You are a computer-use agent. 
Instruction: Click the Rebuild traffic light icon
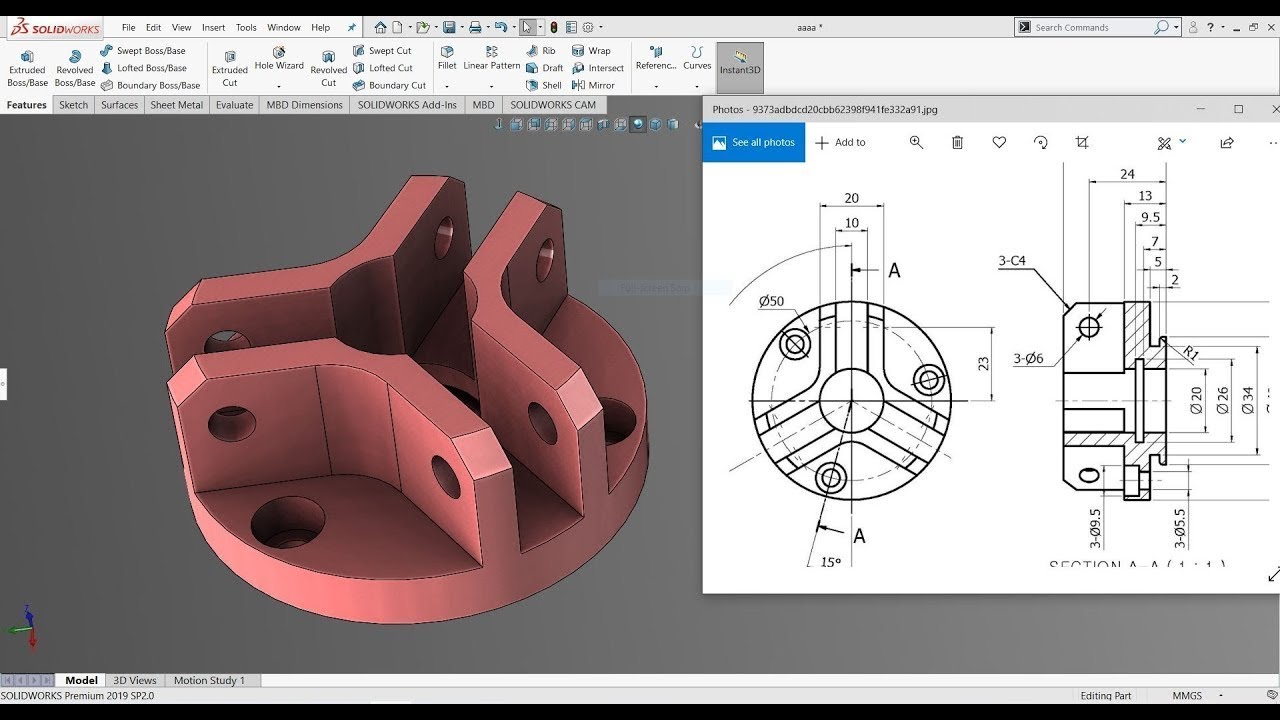pos(554,27)
